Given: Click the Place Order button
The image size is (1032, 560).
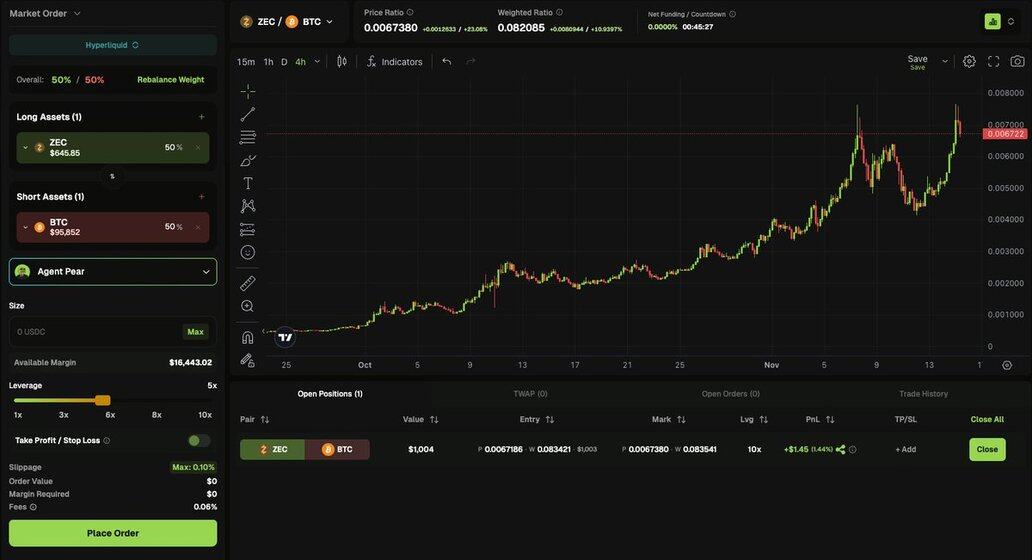Looking at the screenshot, I should 113,533.
